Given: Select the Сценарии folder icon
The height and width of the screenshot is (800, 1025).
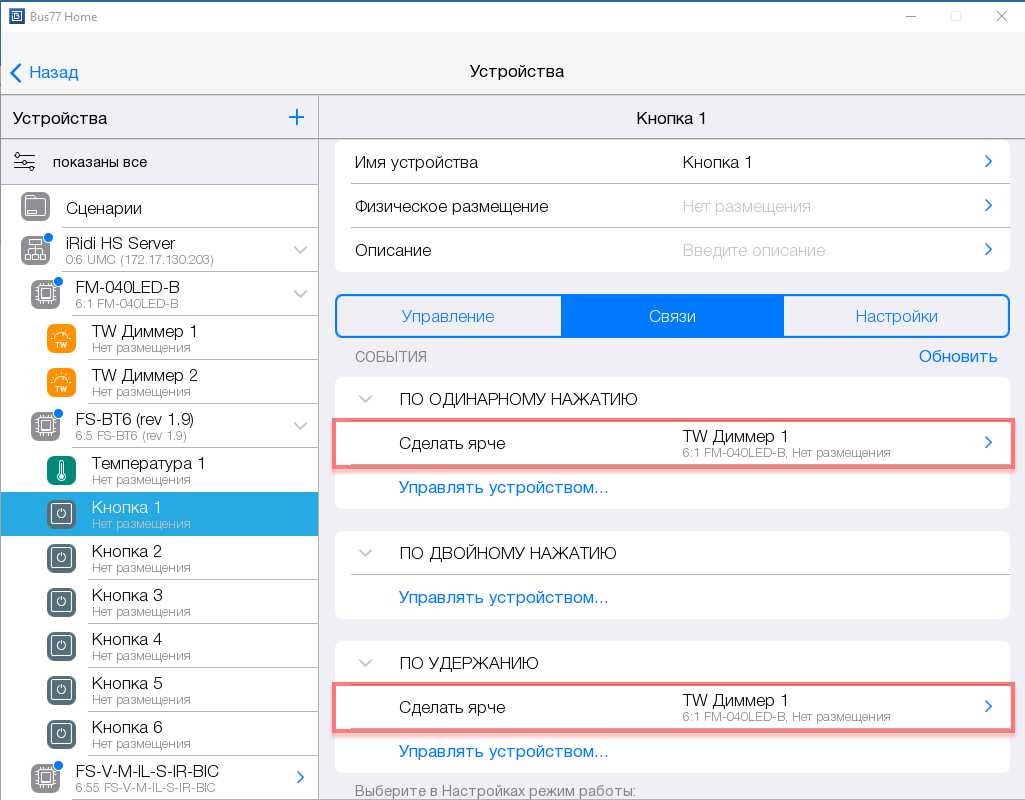Looking at the screenshot, I should coord(36,207).
